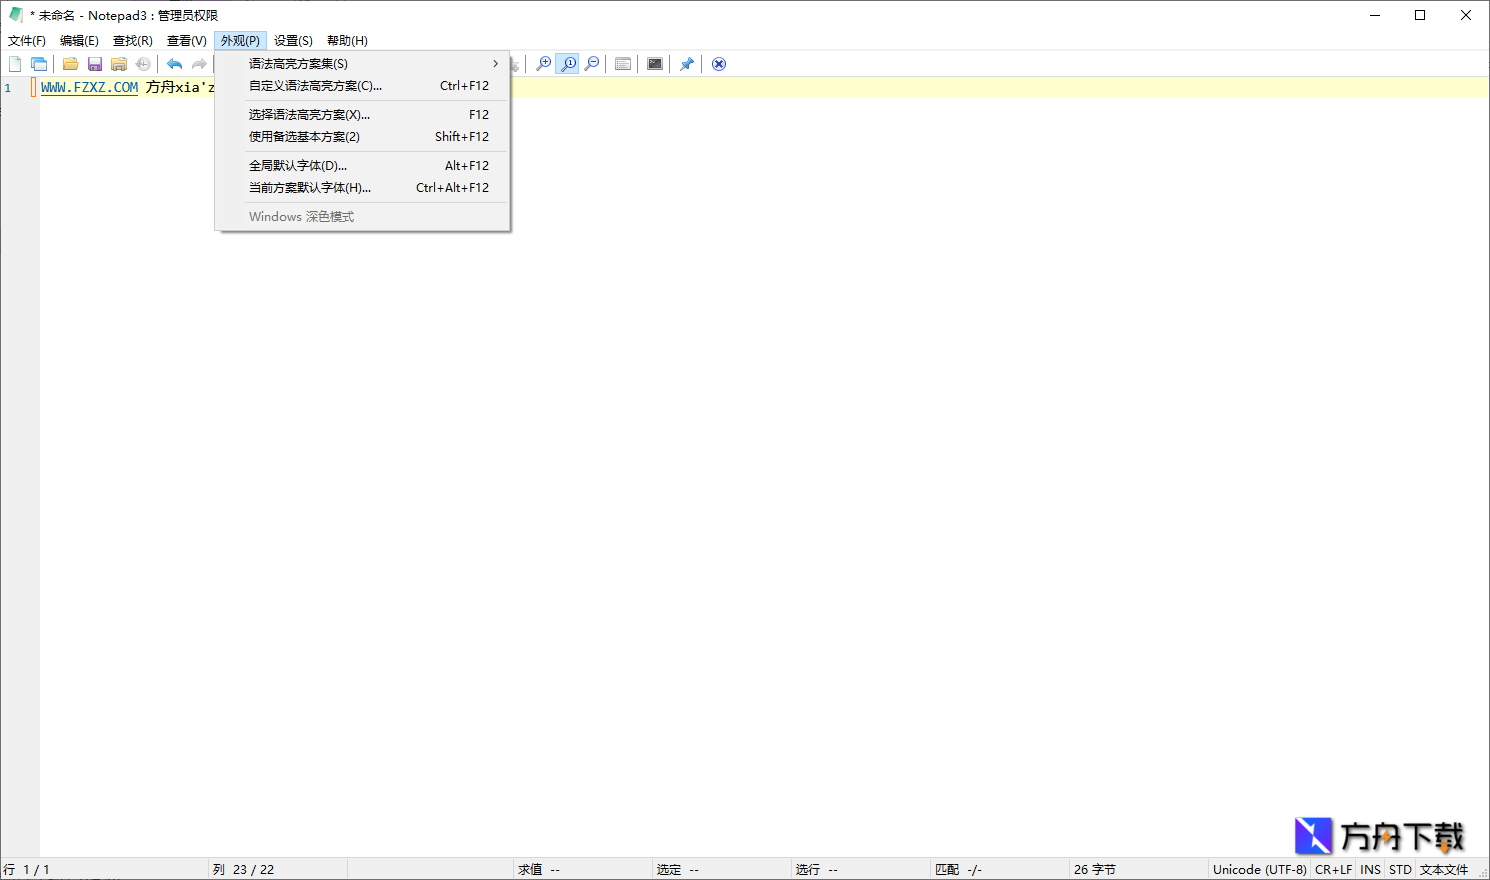Create a new file with the New icon

[15, 63]
